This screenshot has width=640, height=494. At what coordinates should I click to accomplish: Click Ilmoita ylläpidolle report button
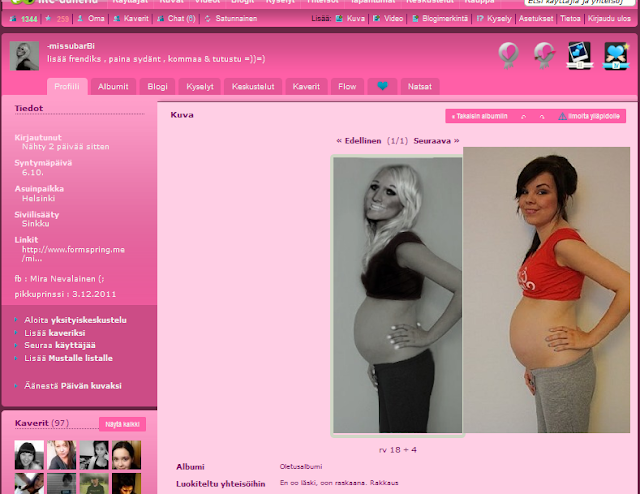589,116
